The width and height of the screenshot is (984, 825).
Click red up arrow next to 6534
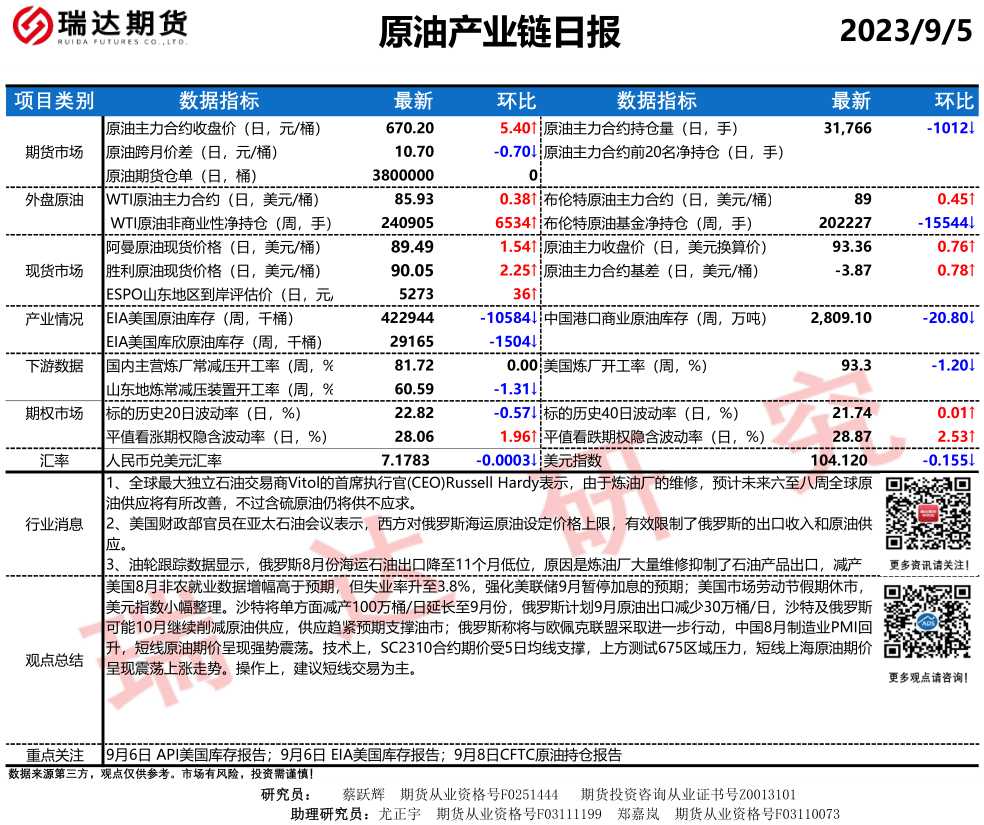(535, 223)
